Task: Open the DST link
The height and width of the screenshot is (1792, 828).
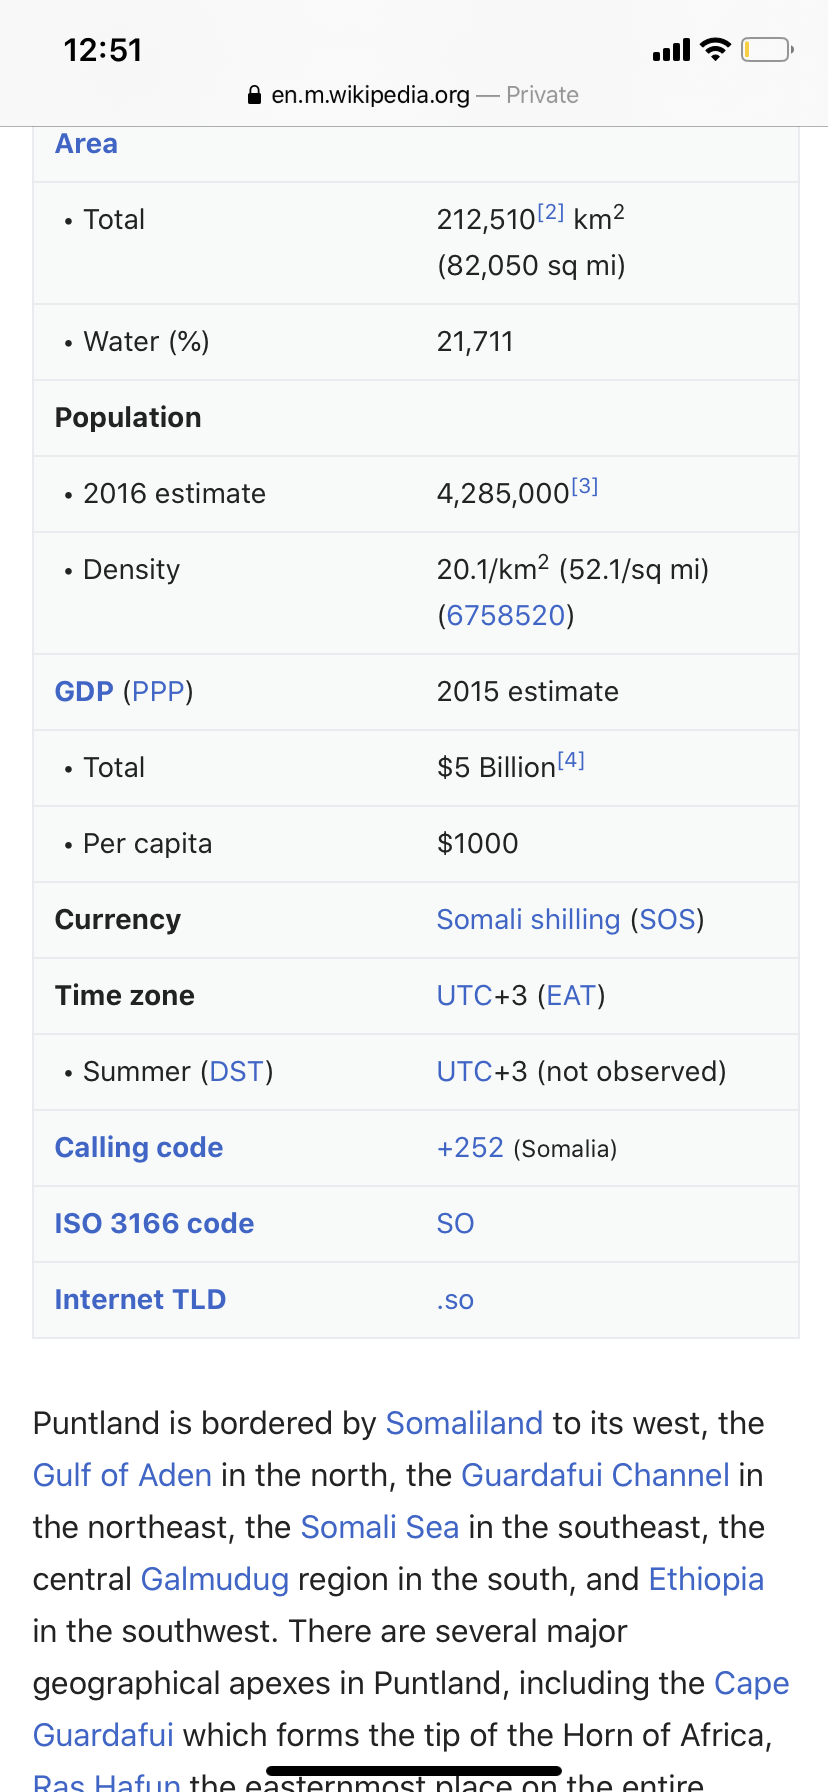Action: pyautogui.click(x=237, y=1071)
